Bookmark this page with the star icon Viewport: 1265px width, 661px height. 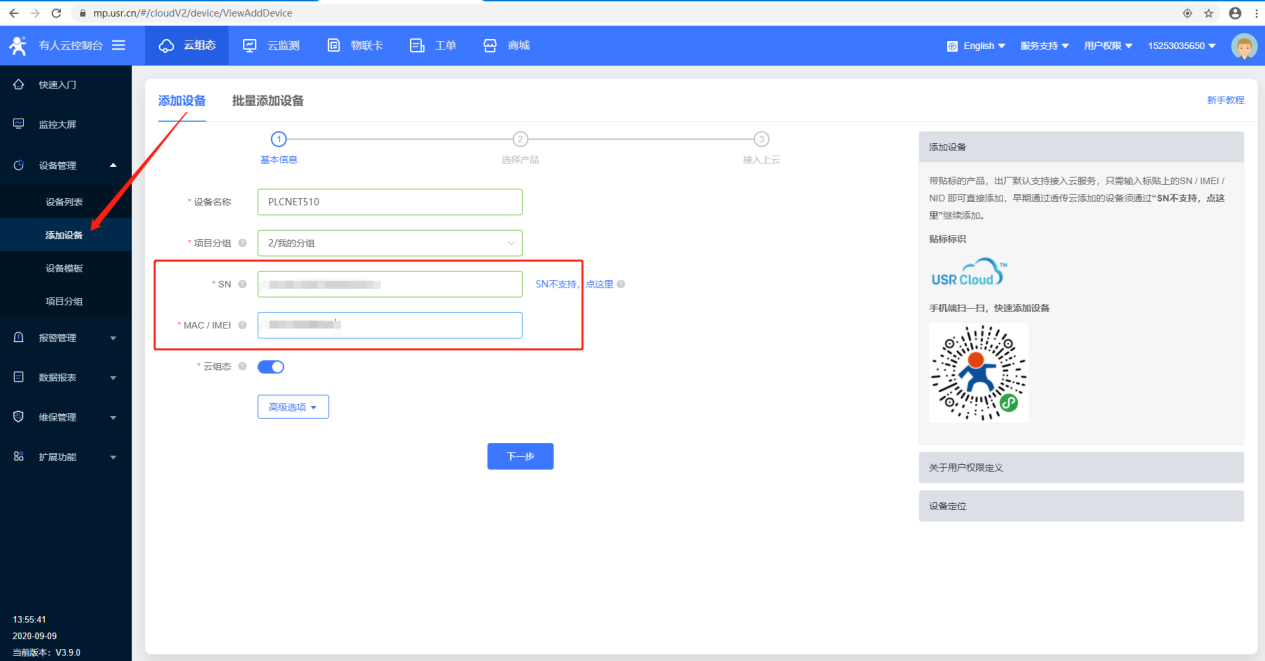(1209, 13)
